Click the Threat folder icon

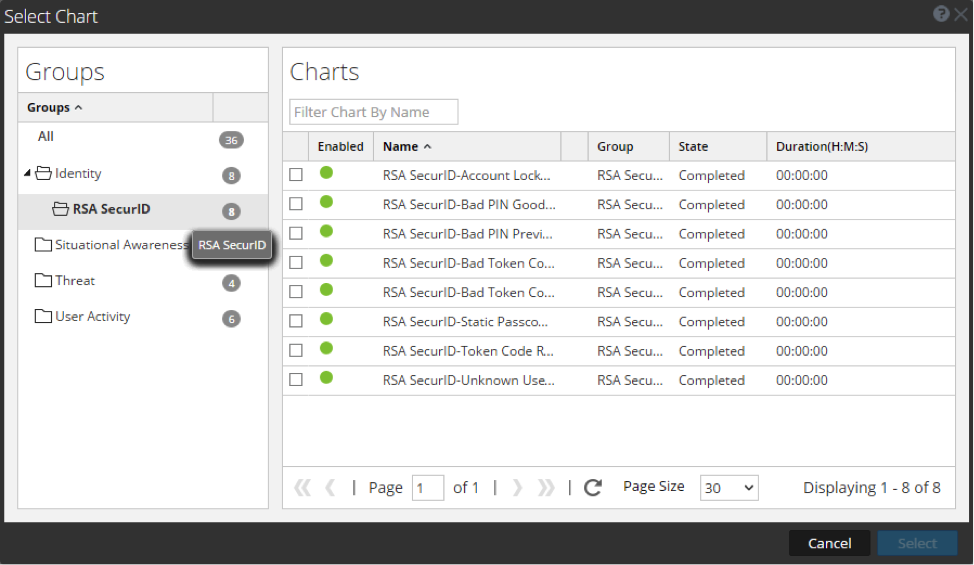point(43,281)
